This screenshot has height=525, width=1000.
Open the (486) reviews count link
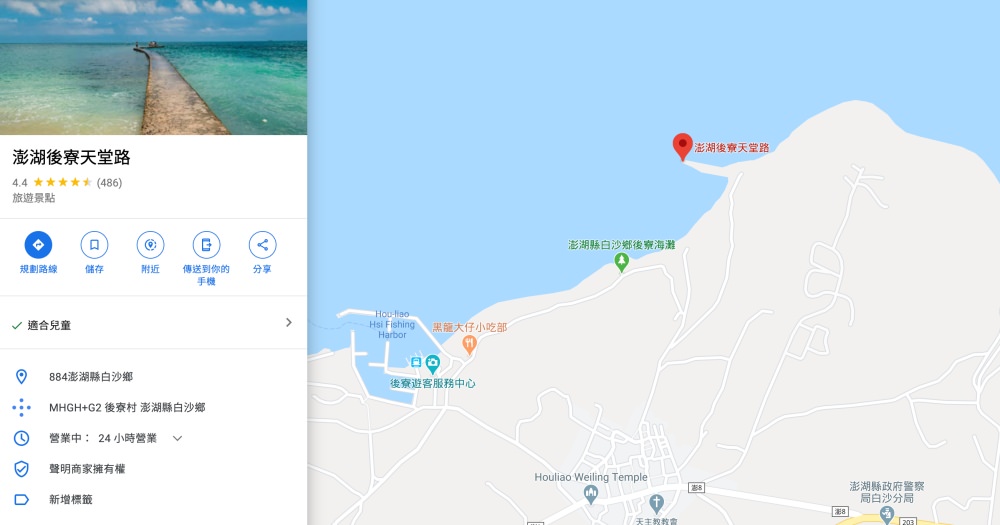point(109,182)
